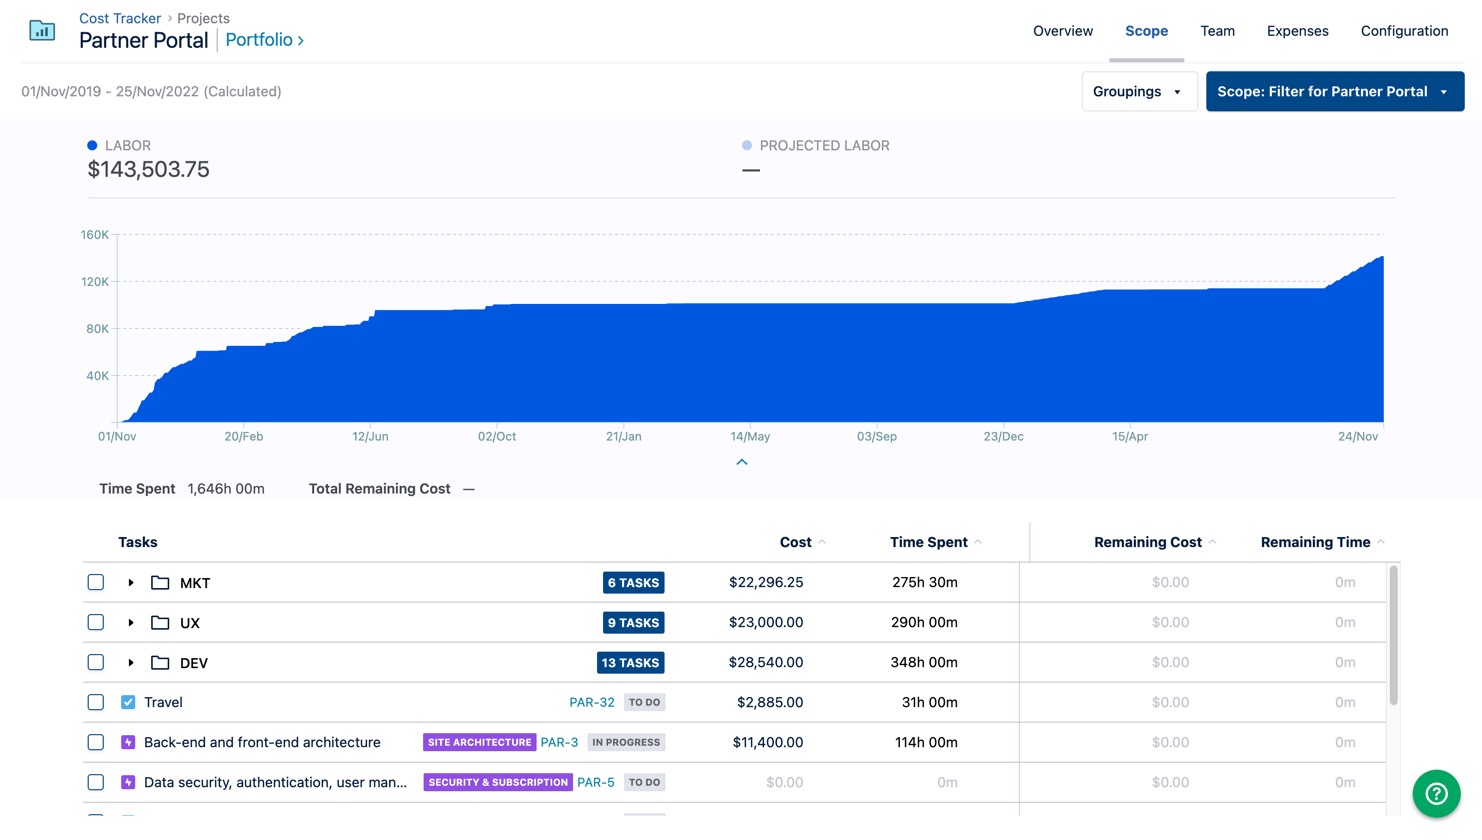
Task: Expand the UX folder tree arrow
Action: pos(131,623)
